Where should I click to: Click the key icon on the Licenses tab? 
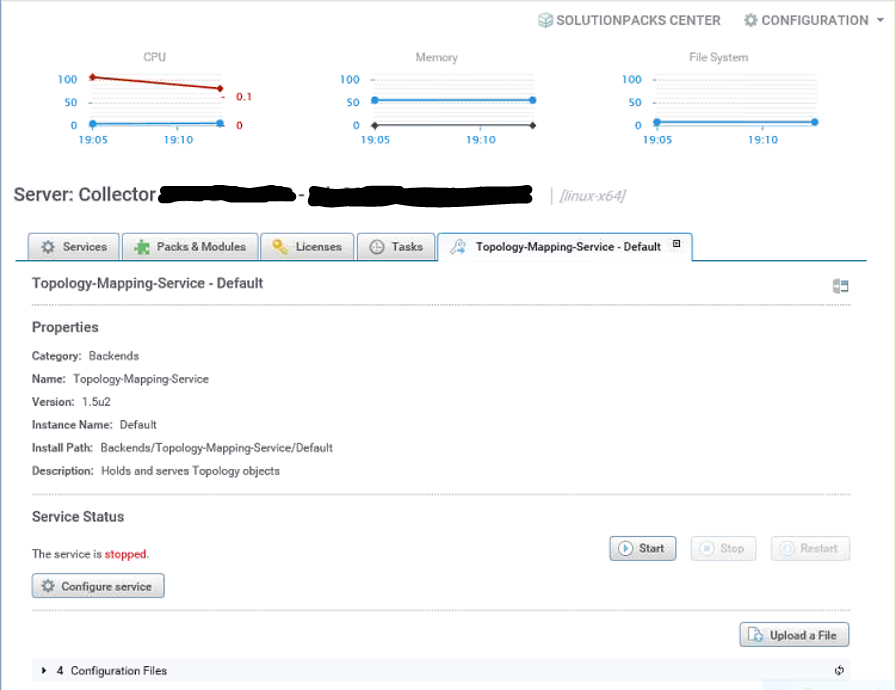pos(280,247)
